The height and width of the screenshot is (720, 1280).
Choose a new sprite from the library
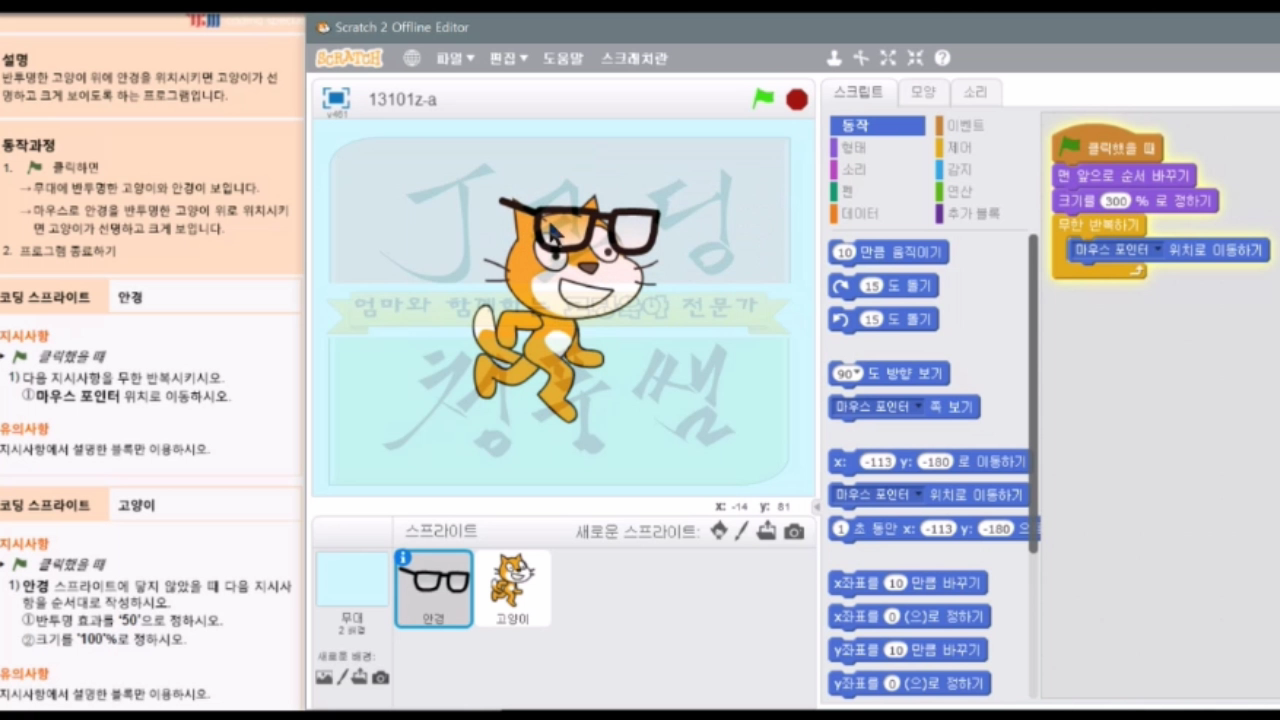pos(719,532)
